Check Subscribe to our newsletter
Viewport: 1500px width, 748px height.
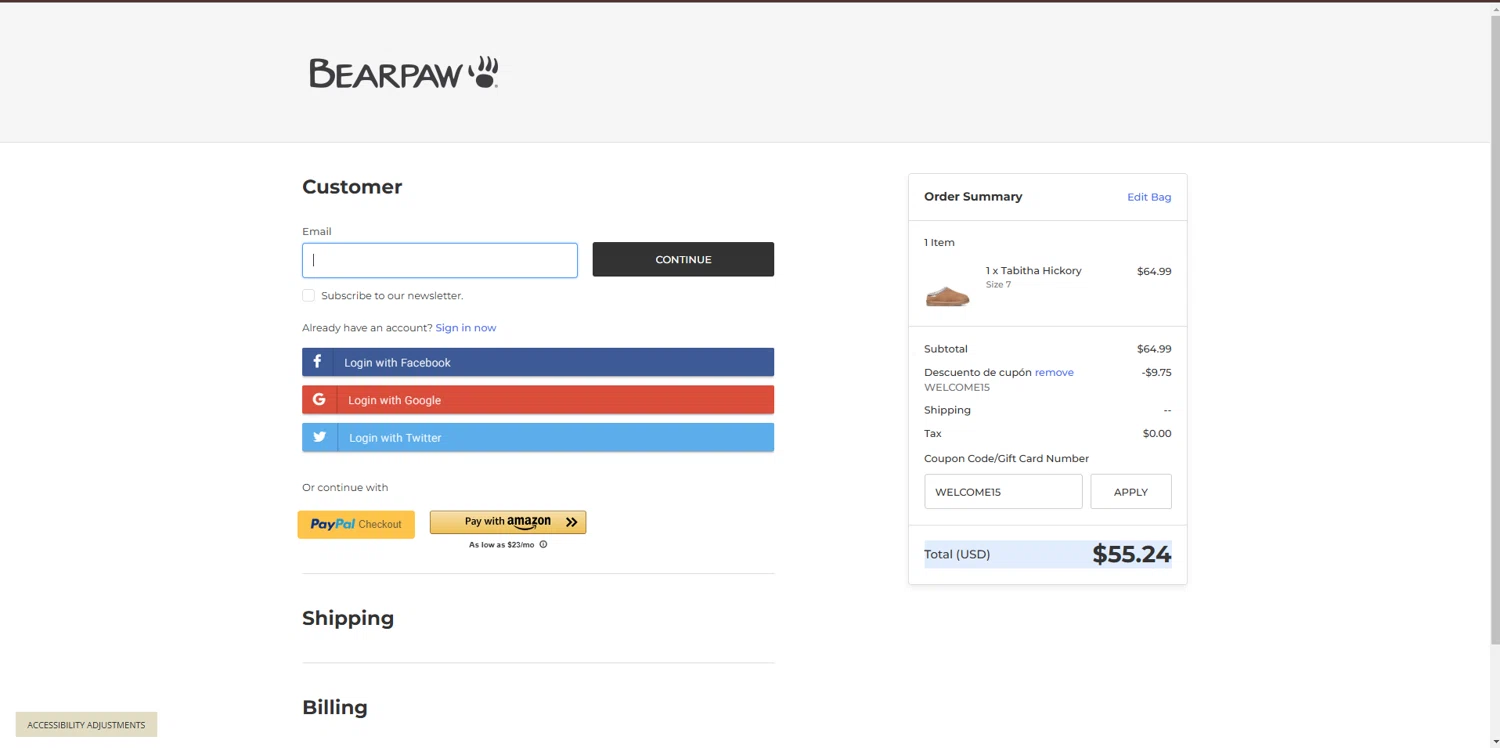[308, 295]
